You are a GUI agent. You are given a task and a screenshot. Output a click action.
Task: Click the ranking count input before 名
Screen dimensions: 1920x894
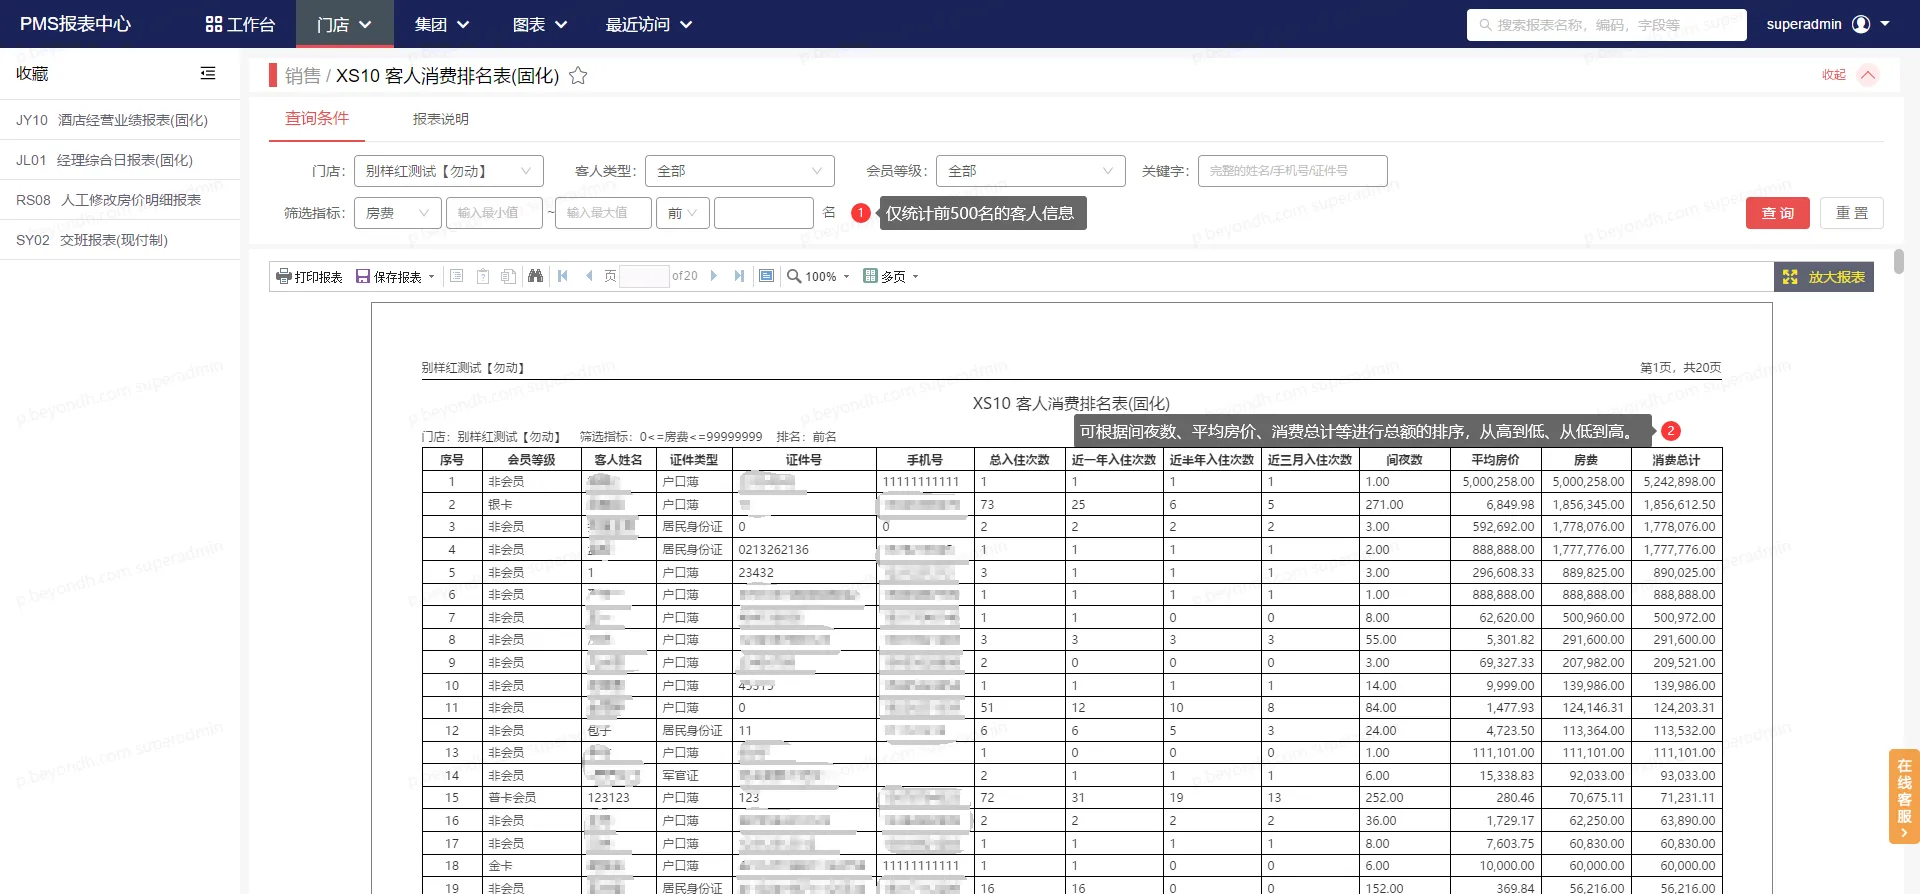pyautogui.click(x=764, y=213)
